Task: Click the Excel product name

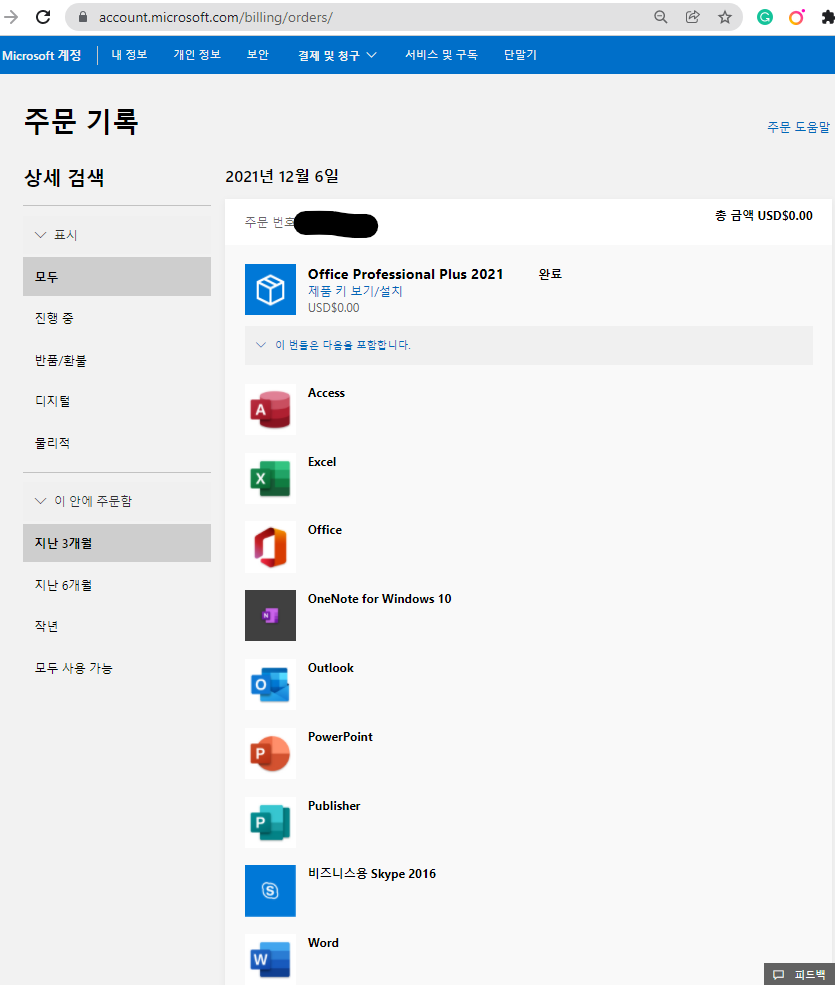Action: [322, 462]
